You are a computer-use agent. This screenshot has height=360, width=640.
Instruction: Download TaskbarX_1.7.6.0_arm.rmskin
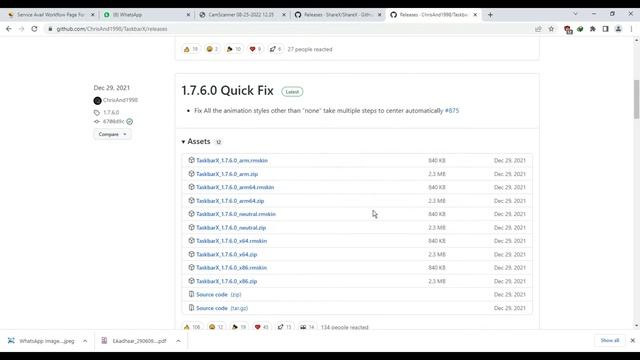[x=232, y=160]
